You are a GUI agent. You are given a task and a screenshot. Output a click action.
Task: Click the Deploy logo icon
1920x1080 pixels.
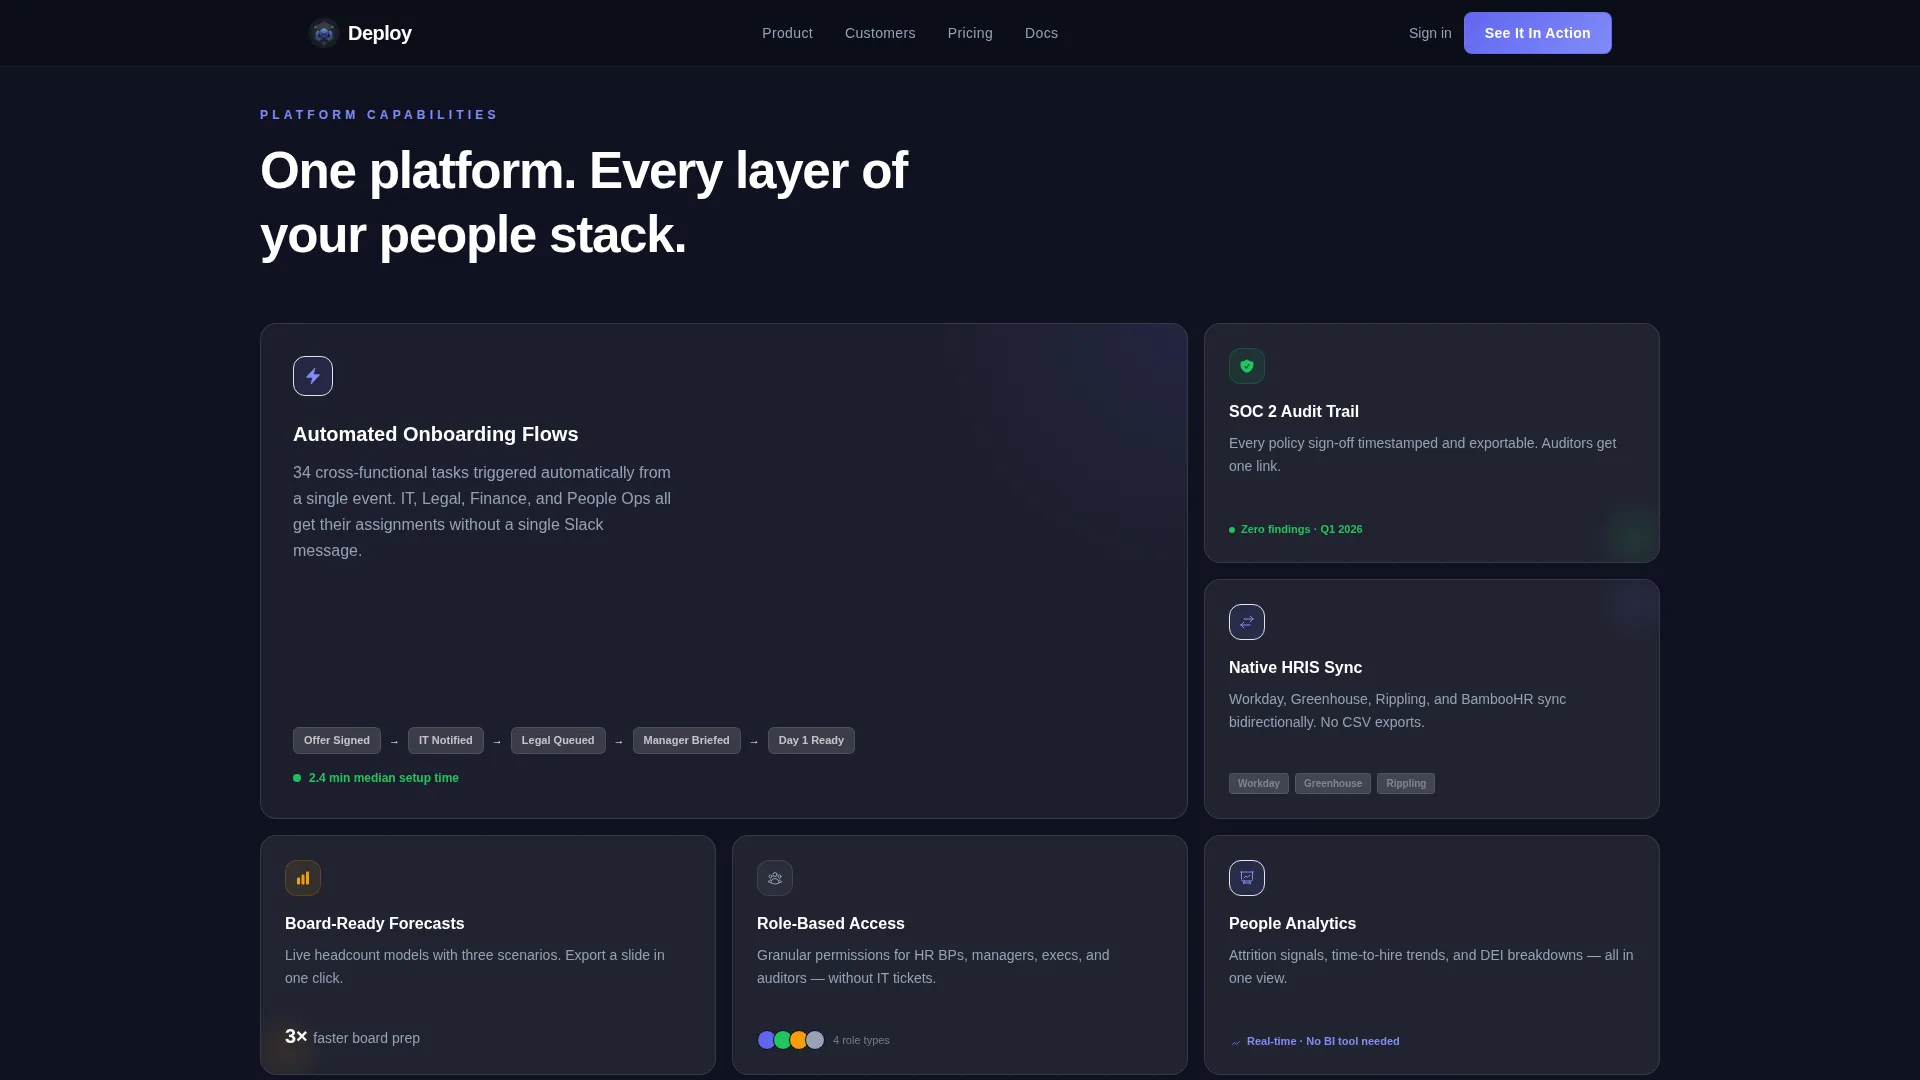tap(324, 33)
